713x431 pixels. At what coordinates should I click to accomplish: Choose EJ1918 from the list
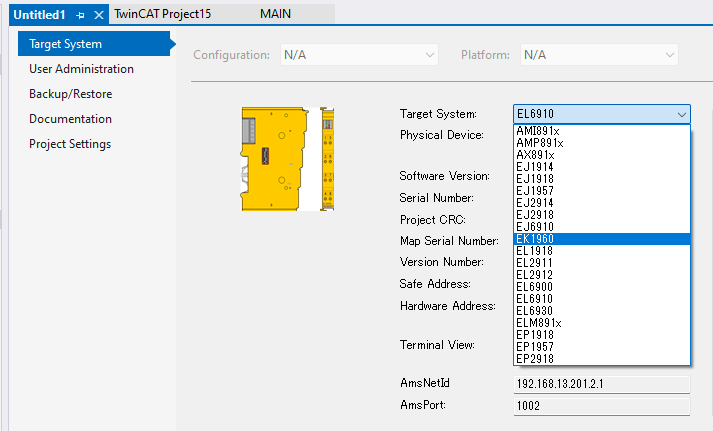[x=602, y=179]
